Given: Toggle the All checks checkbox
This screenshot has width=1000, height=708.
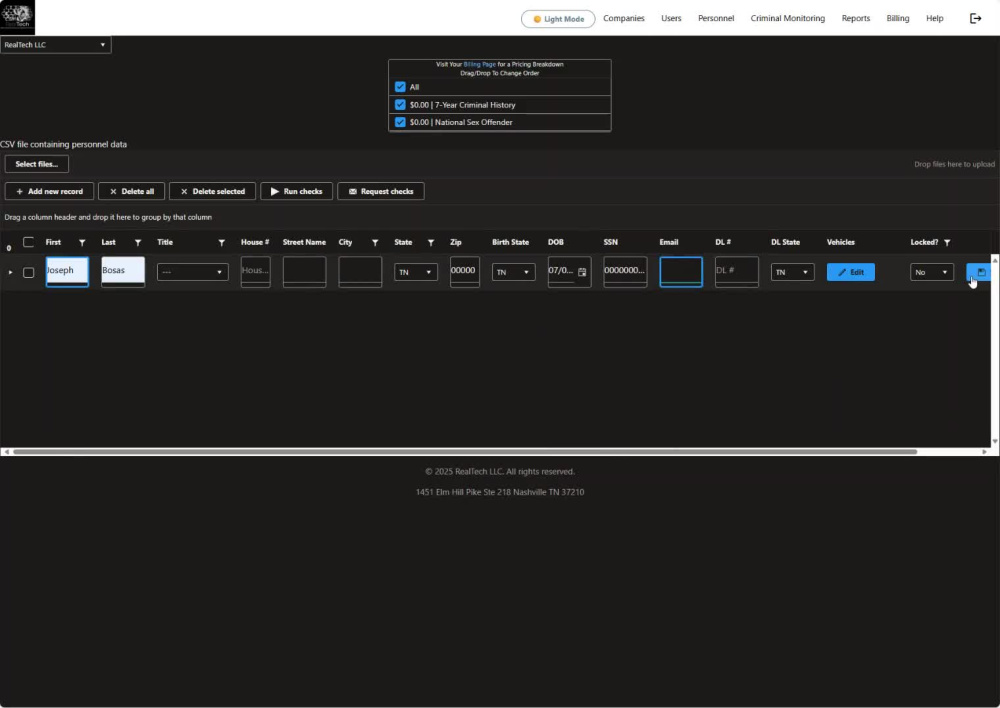Looking at the screenshot, I should [400, 87].
